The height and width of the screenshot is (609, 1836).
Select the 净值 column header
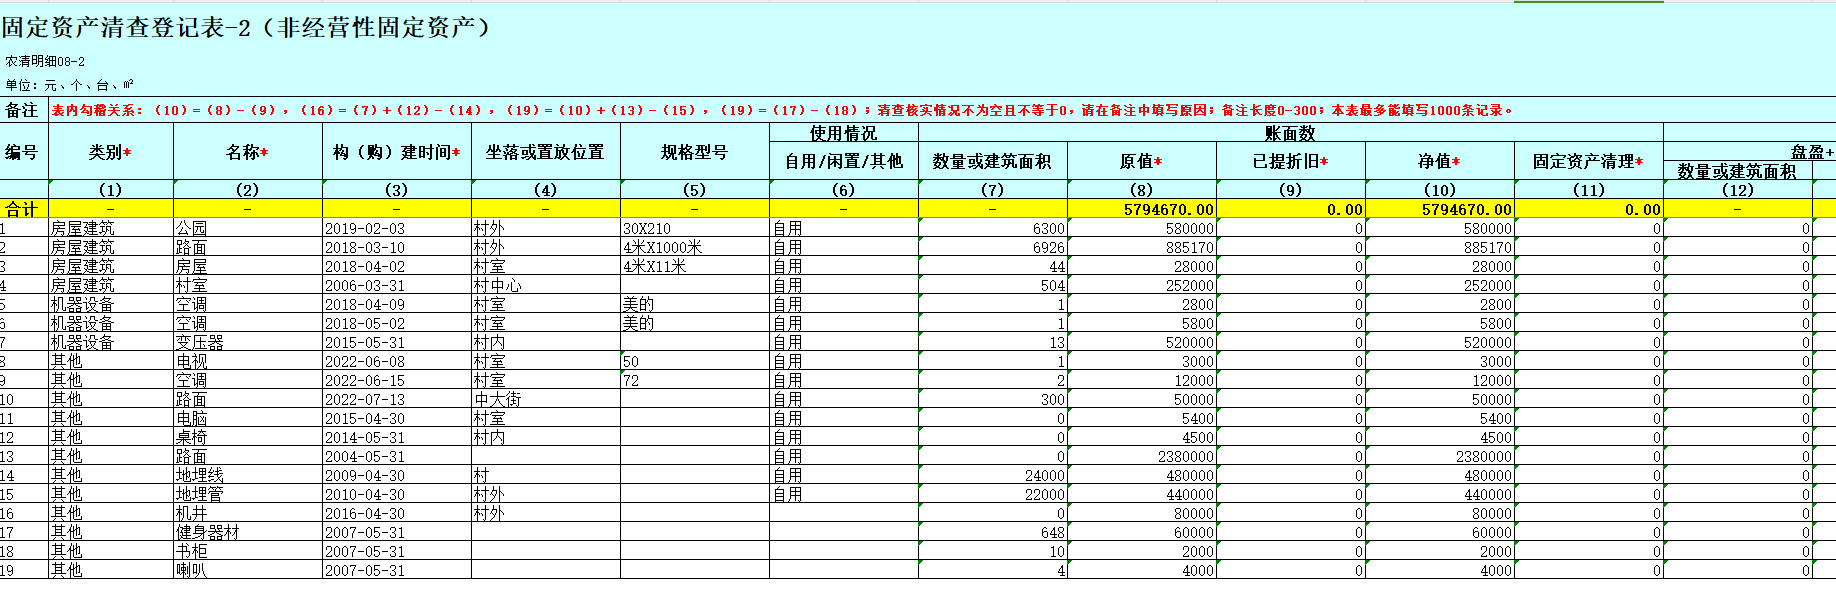pyautogui.click(x=1439, y=161)
